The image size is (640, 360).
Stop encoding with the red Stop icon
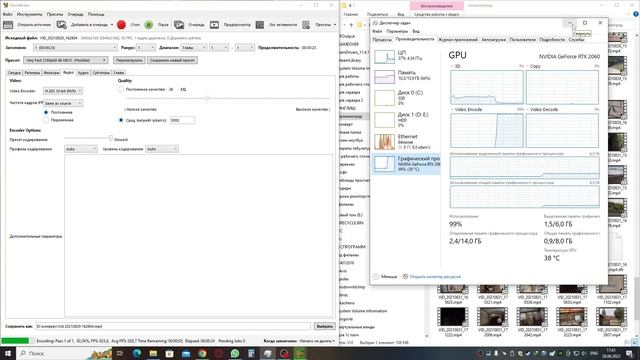point(121,25)
